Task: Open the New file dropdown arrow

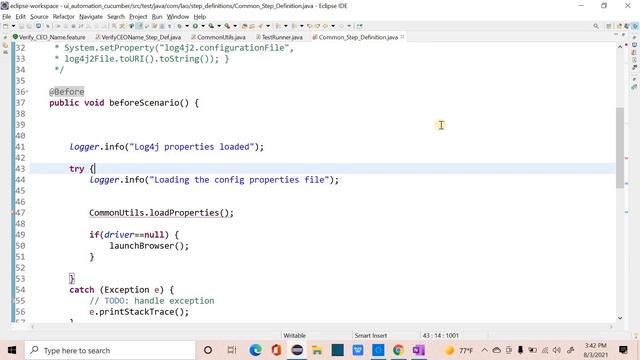Action: click(x=13, y=26)
